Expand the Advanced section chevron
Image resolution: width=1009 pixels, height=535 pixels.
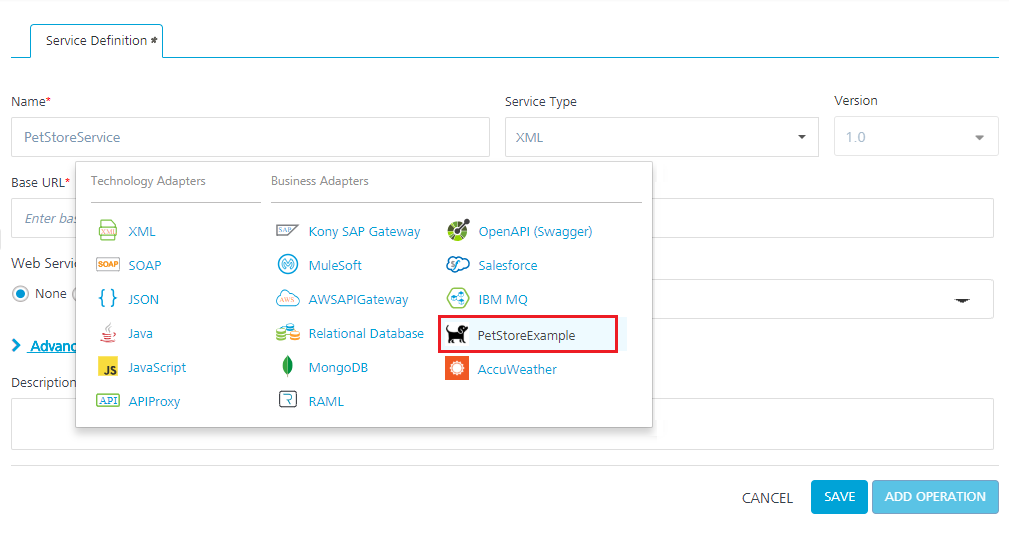16,346
